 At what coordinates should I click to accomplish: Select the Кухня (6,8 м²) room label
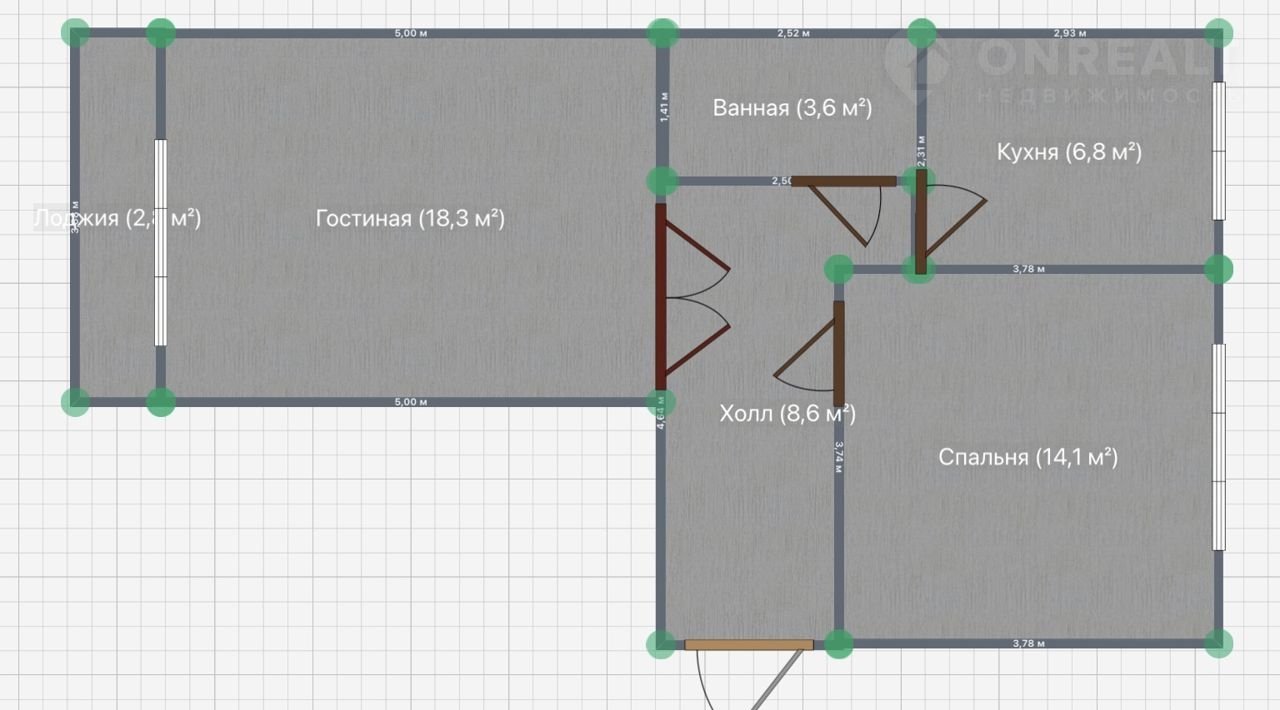click(x=1069, y=152)
